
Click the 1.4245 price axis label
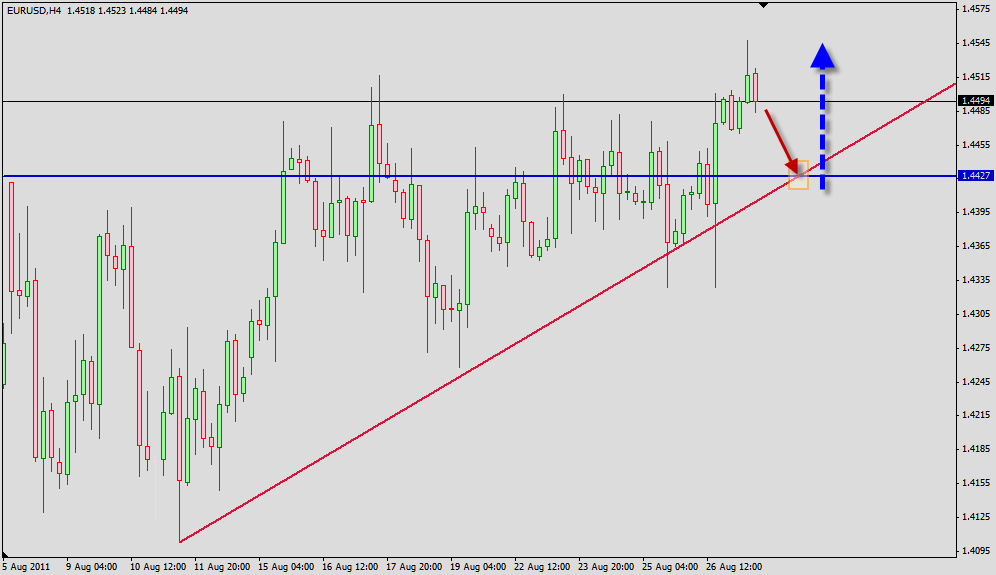[x=976, y=382]
